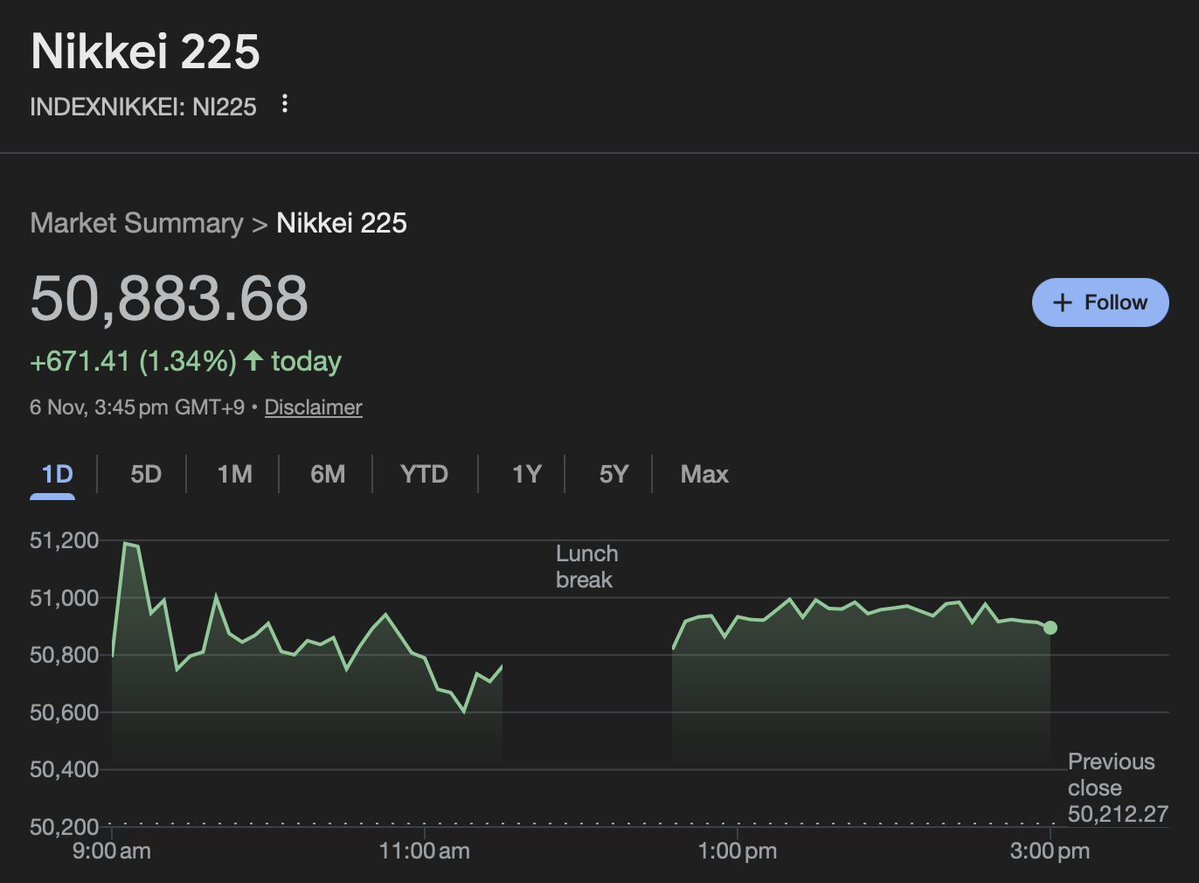Switch to the 1M chart range

pyautogui.click(x=234, y=473)
